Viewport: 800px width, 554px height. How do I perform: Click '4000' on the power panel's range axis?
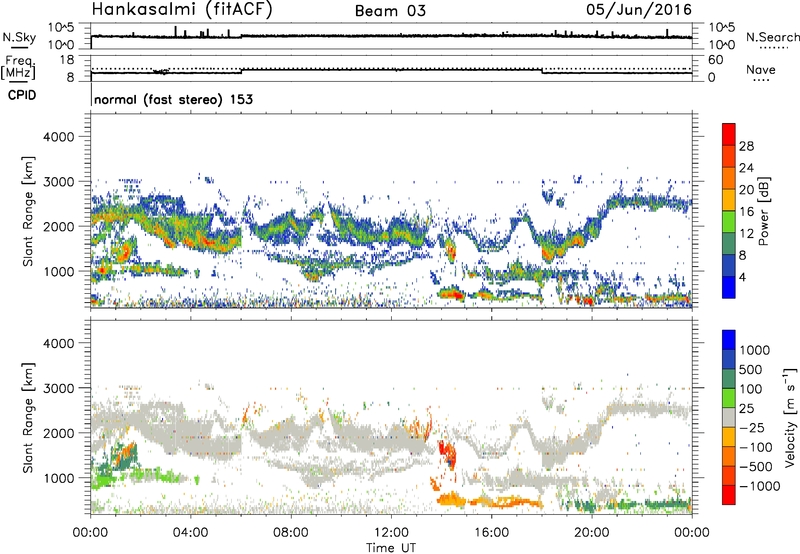tap(58, 137)
